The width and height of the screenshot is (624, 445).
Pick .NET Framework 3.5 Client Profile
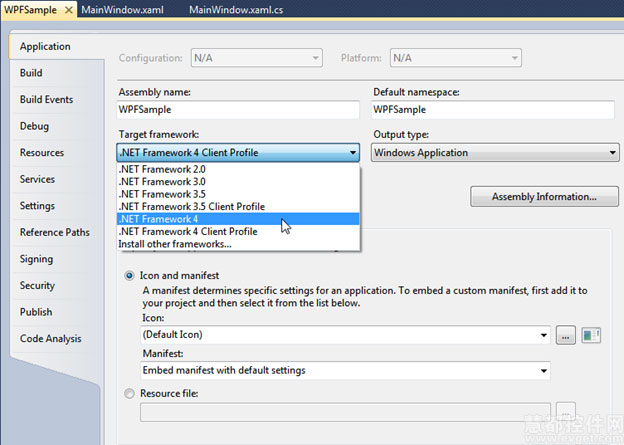pyautogui.click(x=238, y=207)
